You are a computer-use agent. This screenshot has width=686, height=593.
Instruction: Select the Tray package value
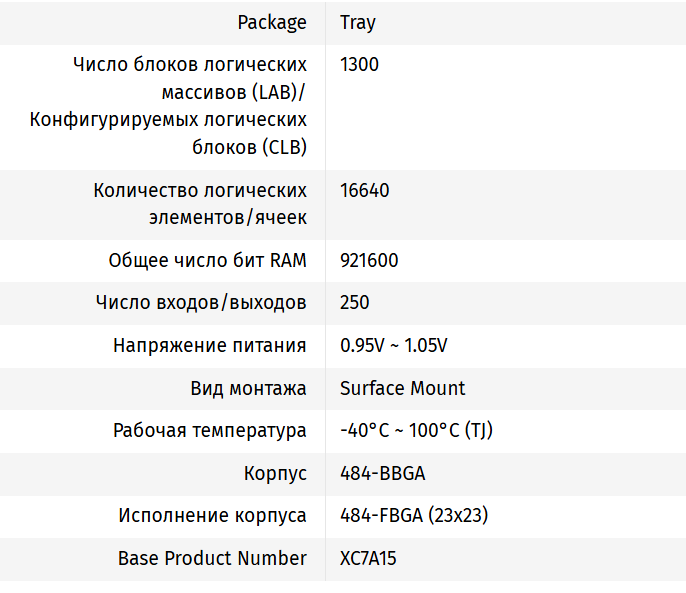point(358,22)
